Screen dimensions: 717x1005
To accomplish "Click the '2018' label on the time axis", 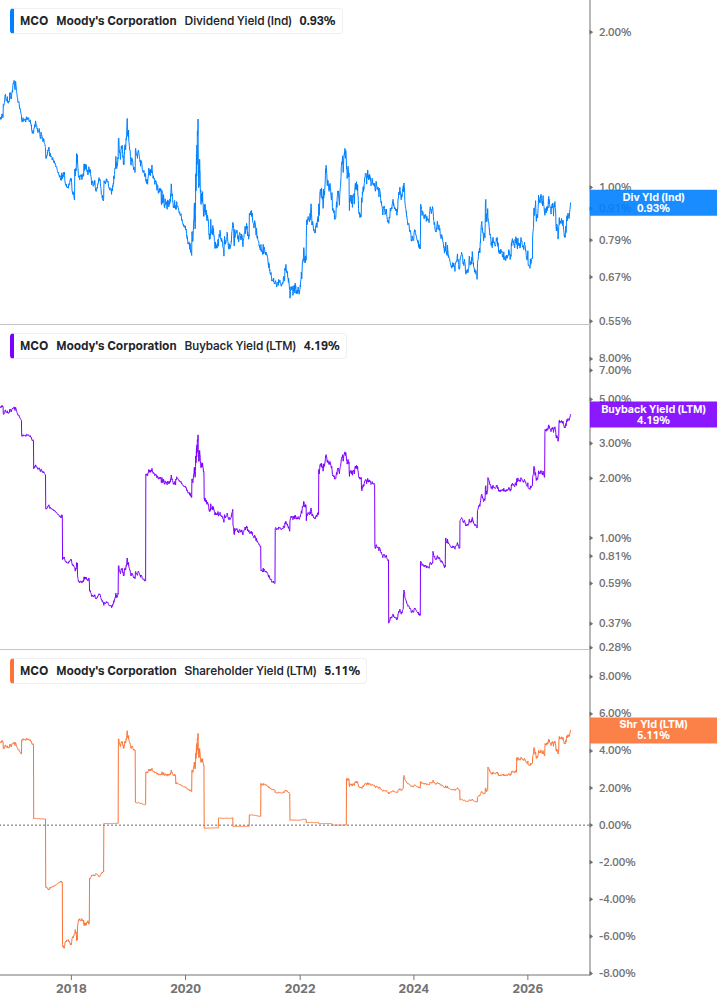I will [71, 988].
